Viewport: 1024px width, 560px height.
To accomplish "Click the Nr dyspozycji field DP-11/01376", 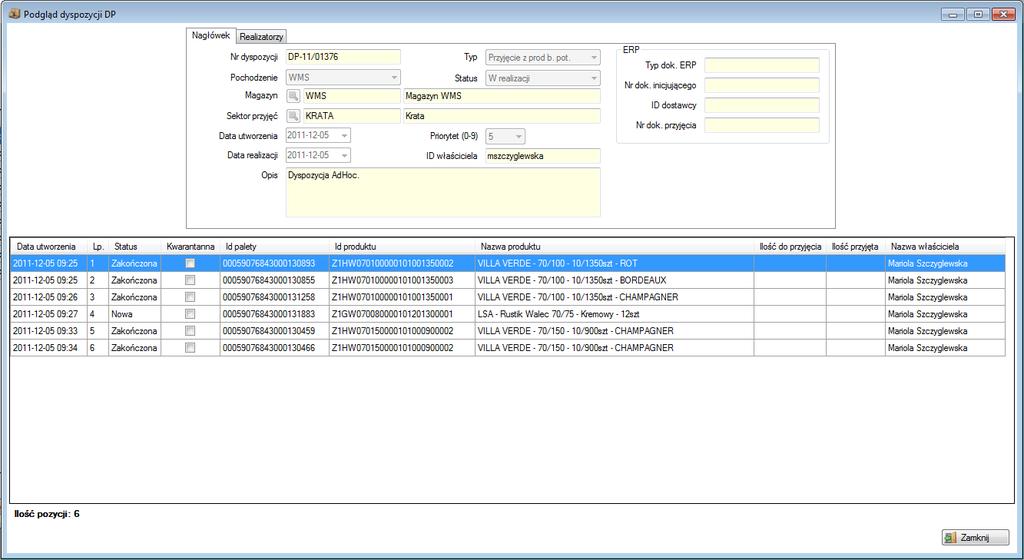I will (343, 57).
